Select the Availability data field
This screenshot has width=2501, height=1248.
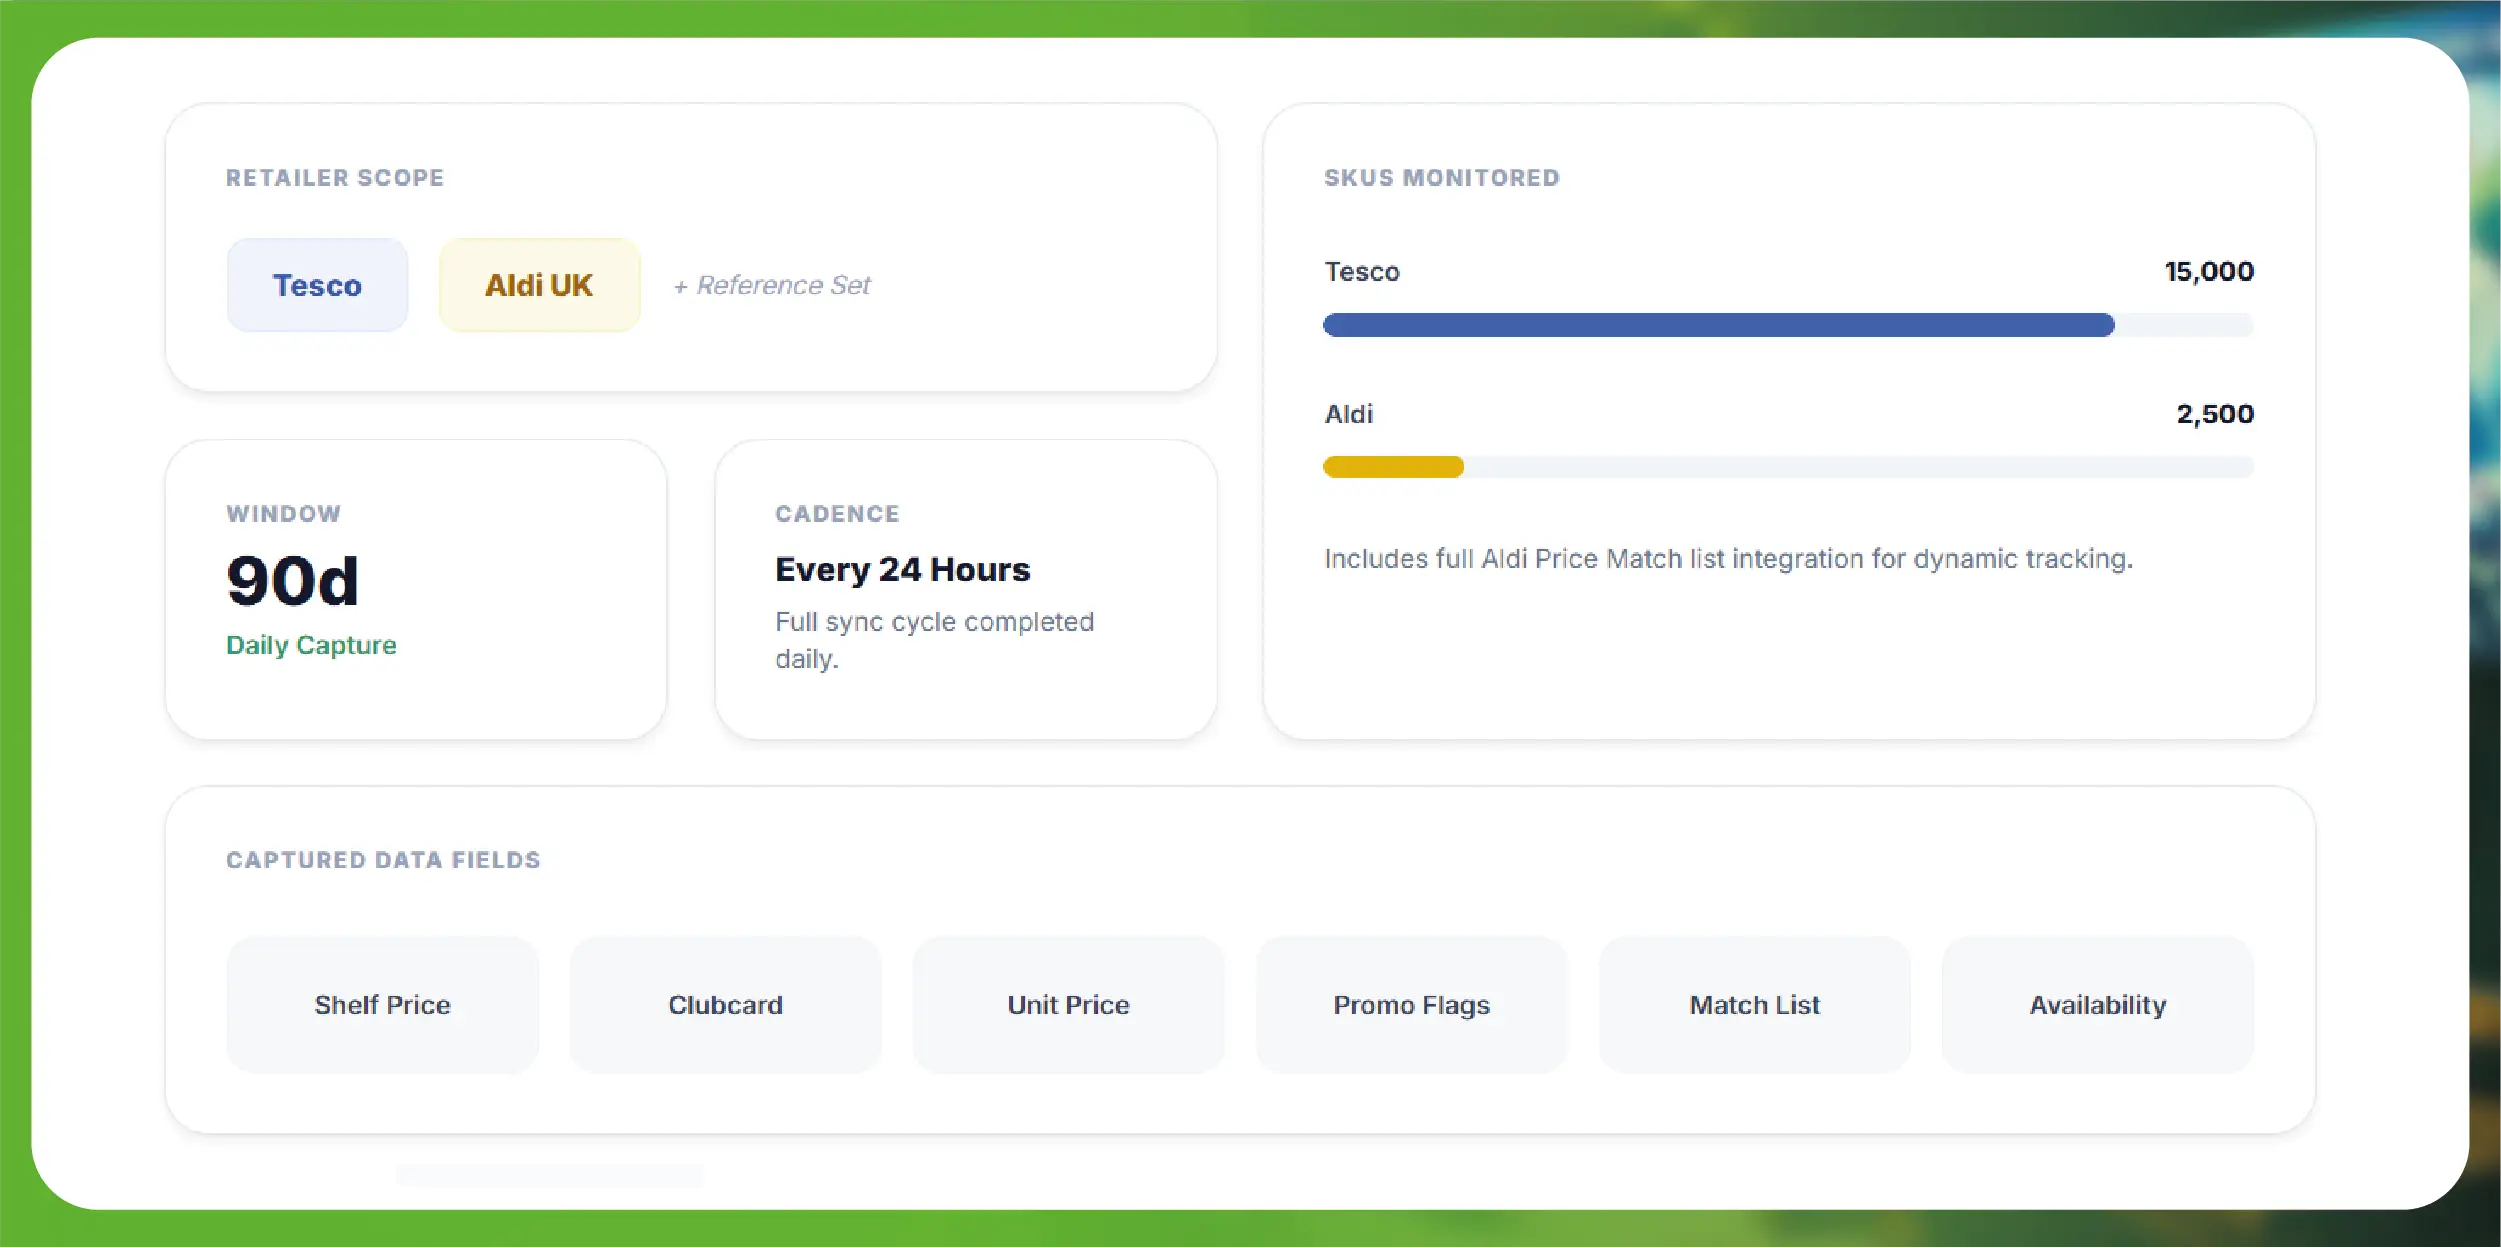click(2097, 1005)
